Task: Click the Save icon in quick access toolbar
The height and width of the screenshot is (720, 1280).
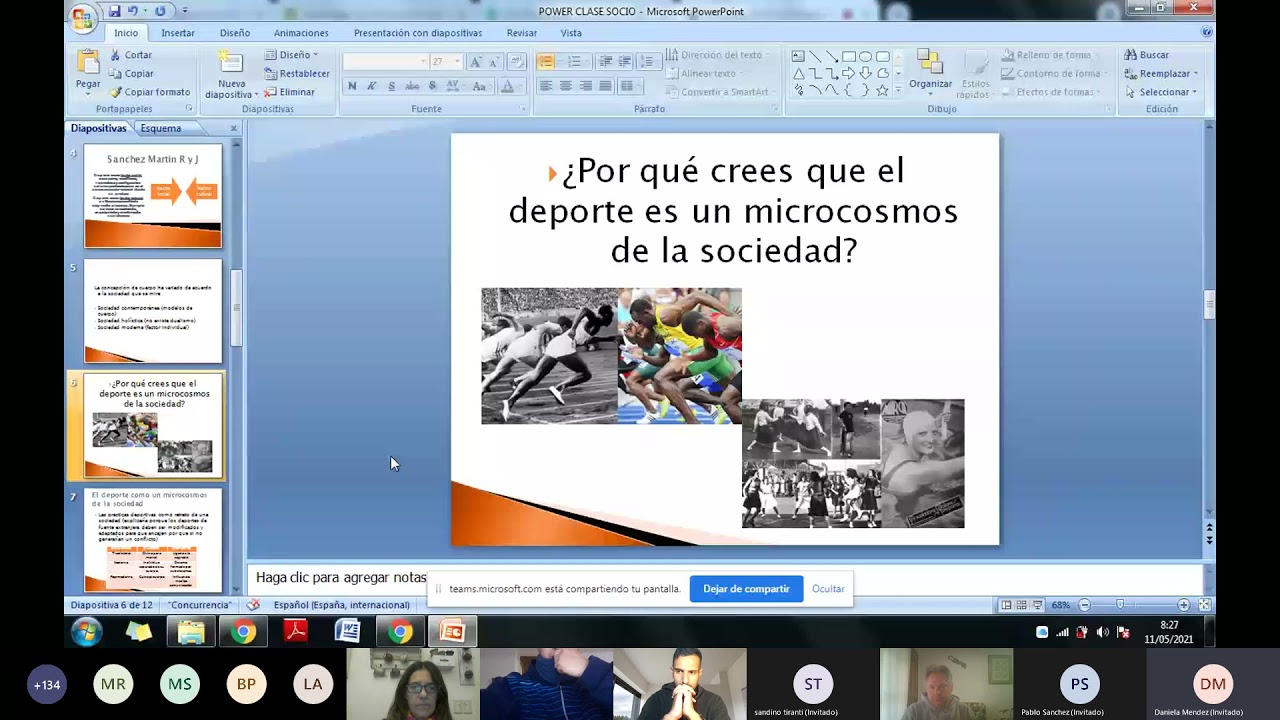Action: (114, 11)
